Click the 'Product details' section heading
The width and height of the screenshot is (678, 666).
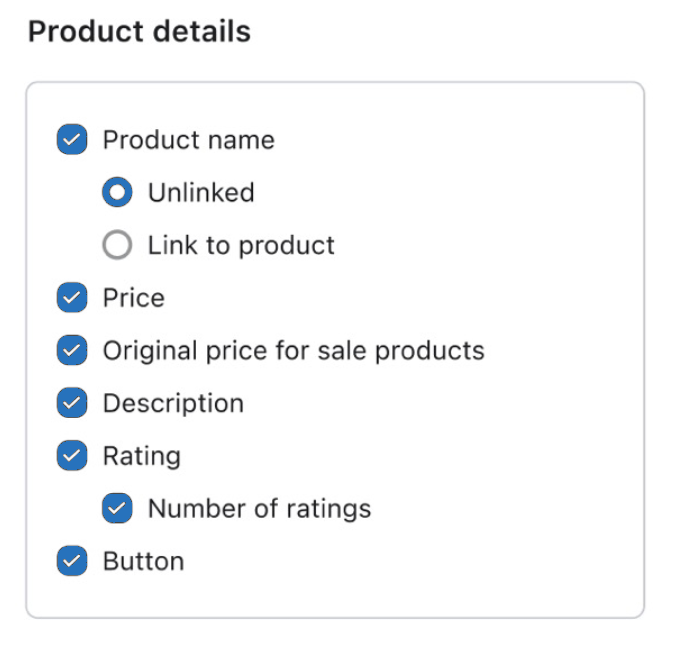(x=139, y=32)
